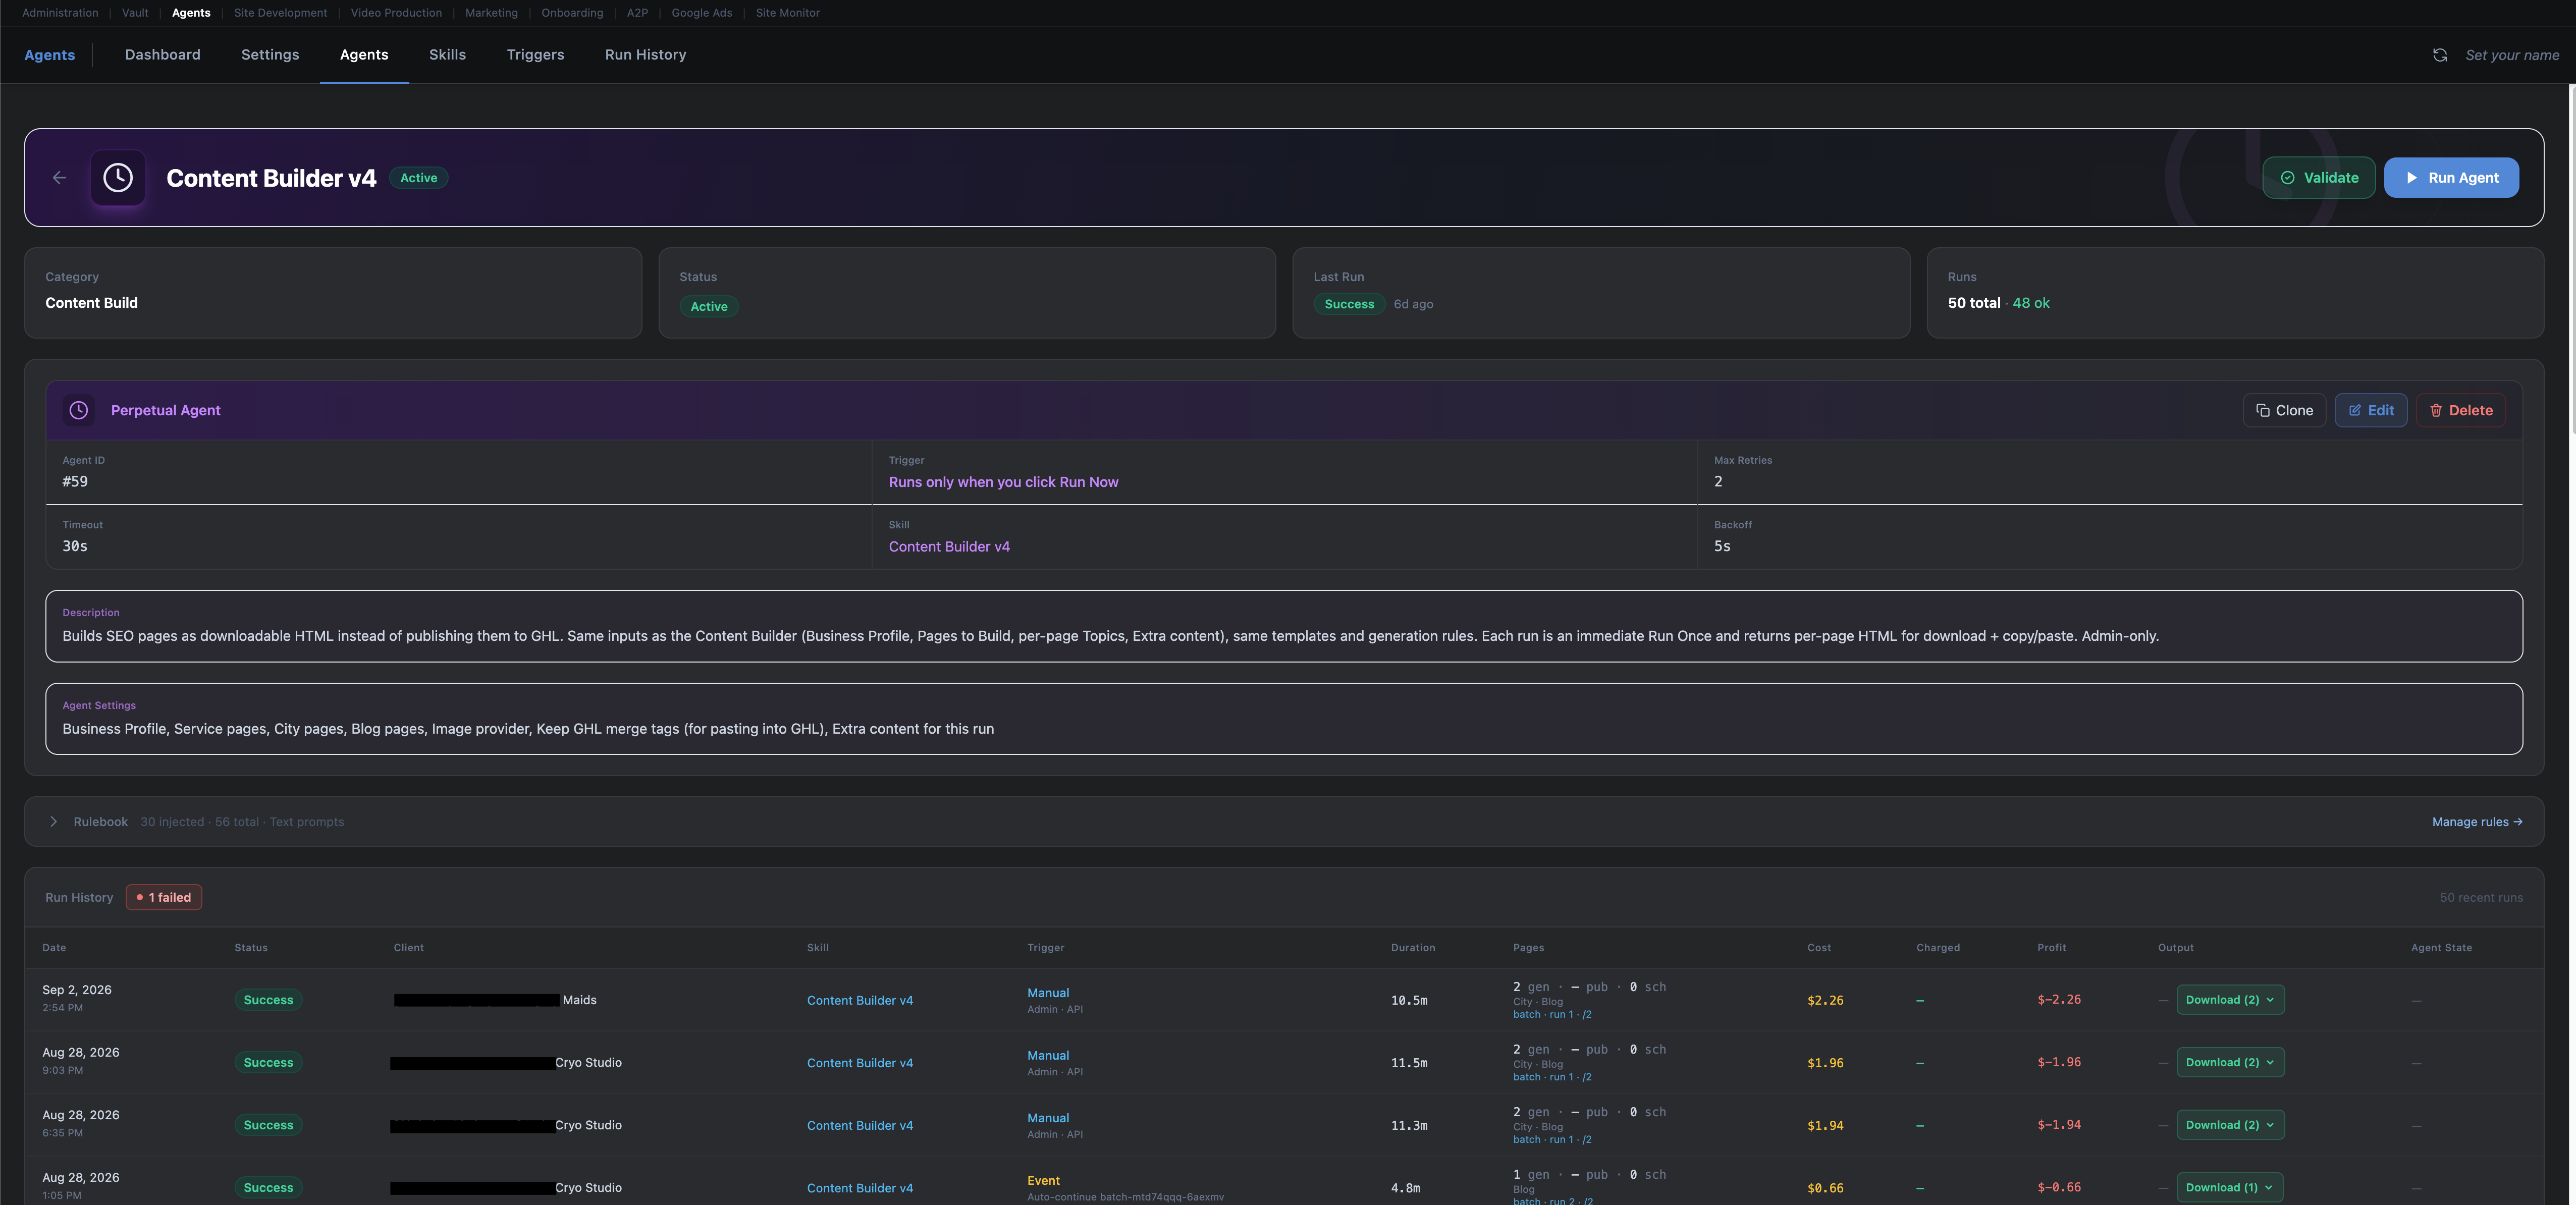2576x1205 pixels.
Task: Open Manage rules link
Action: click(x=2477, y=822)
